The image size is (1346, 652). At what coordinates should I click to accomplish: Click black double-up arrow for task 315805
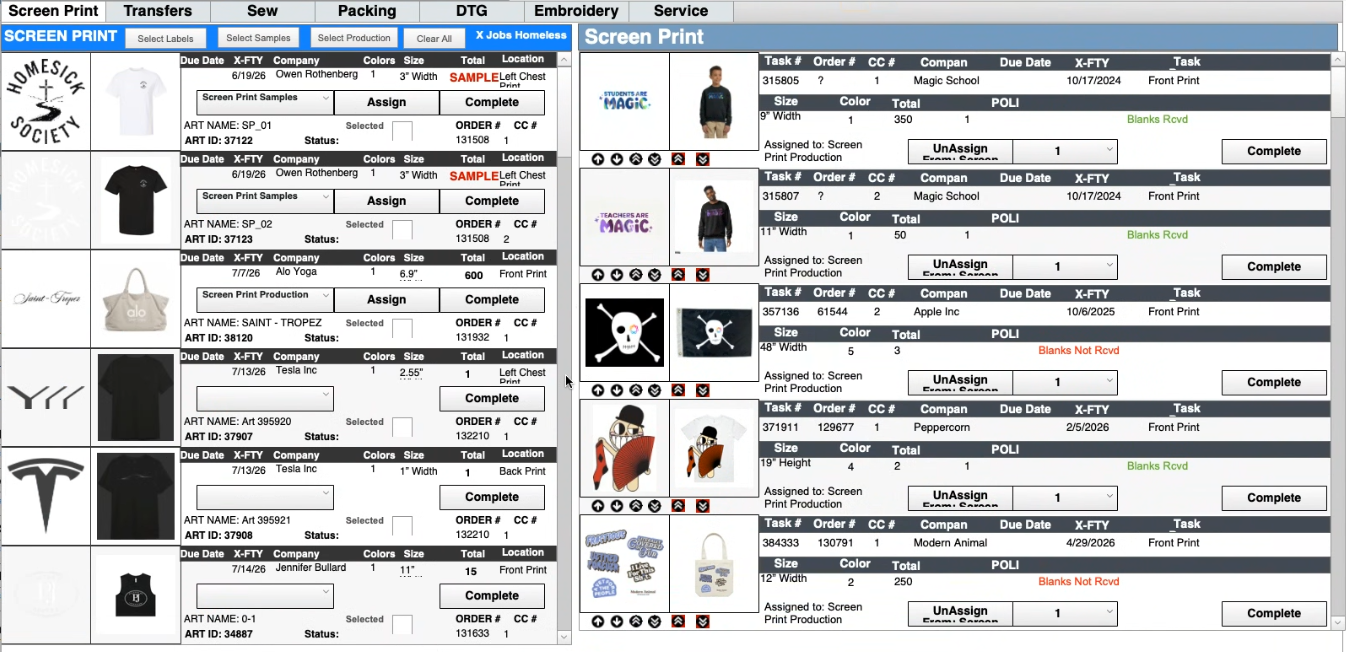(635, 159)
